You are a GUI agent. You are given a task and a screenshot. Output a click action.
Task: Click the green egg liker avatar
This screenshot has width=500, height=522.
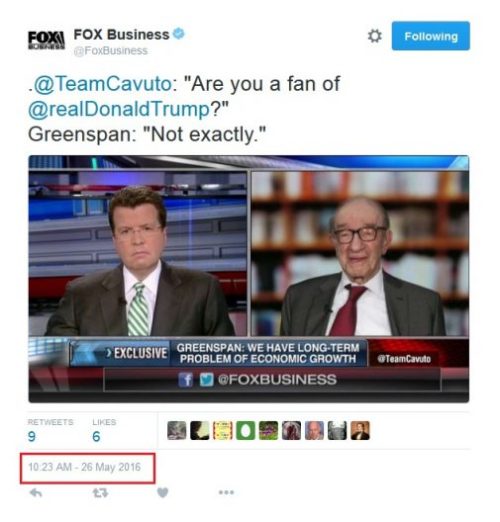coord(246,430)
